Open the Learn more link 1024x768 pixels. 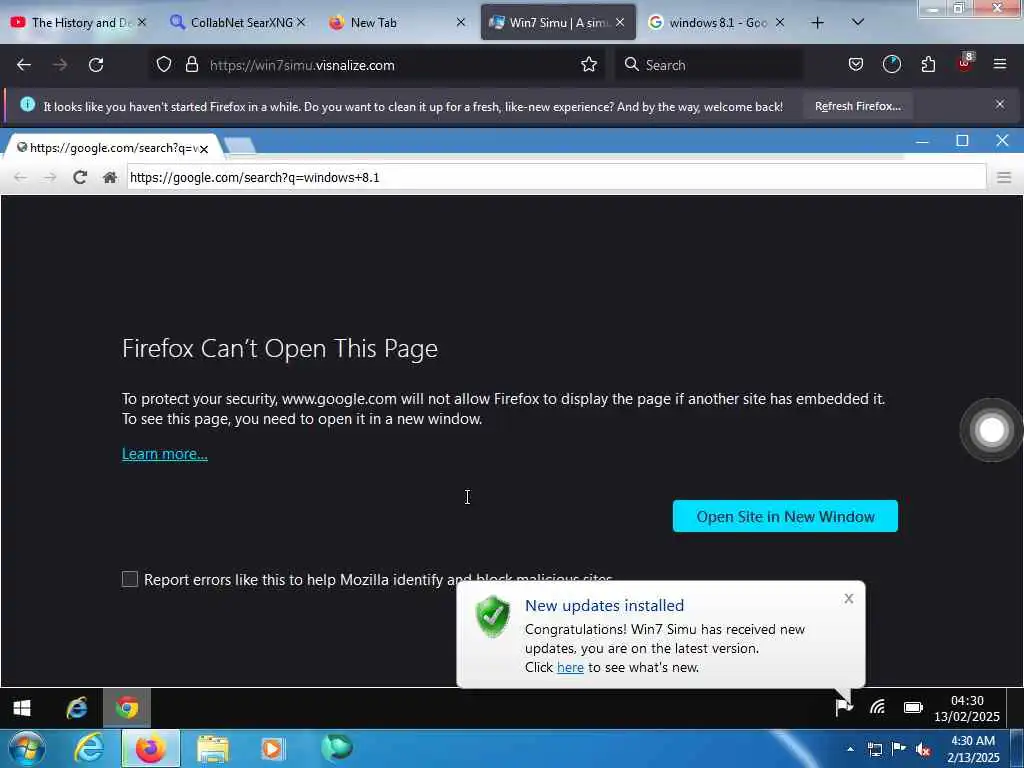165,454
